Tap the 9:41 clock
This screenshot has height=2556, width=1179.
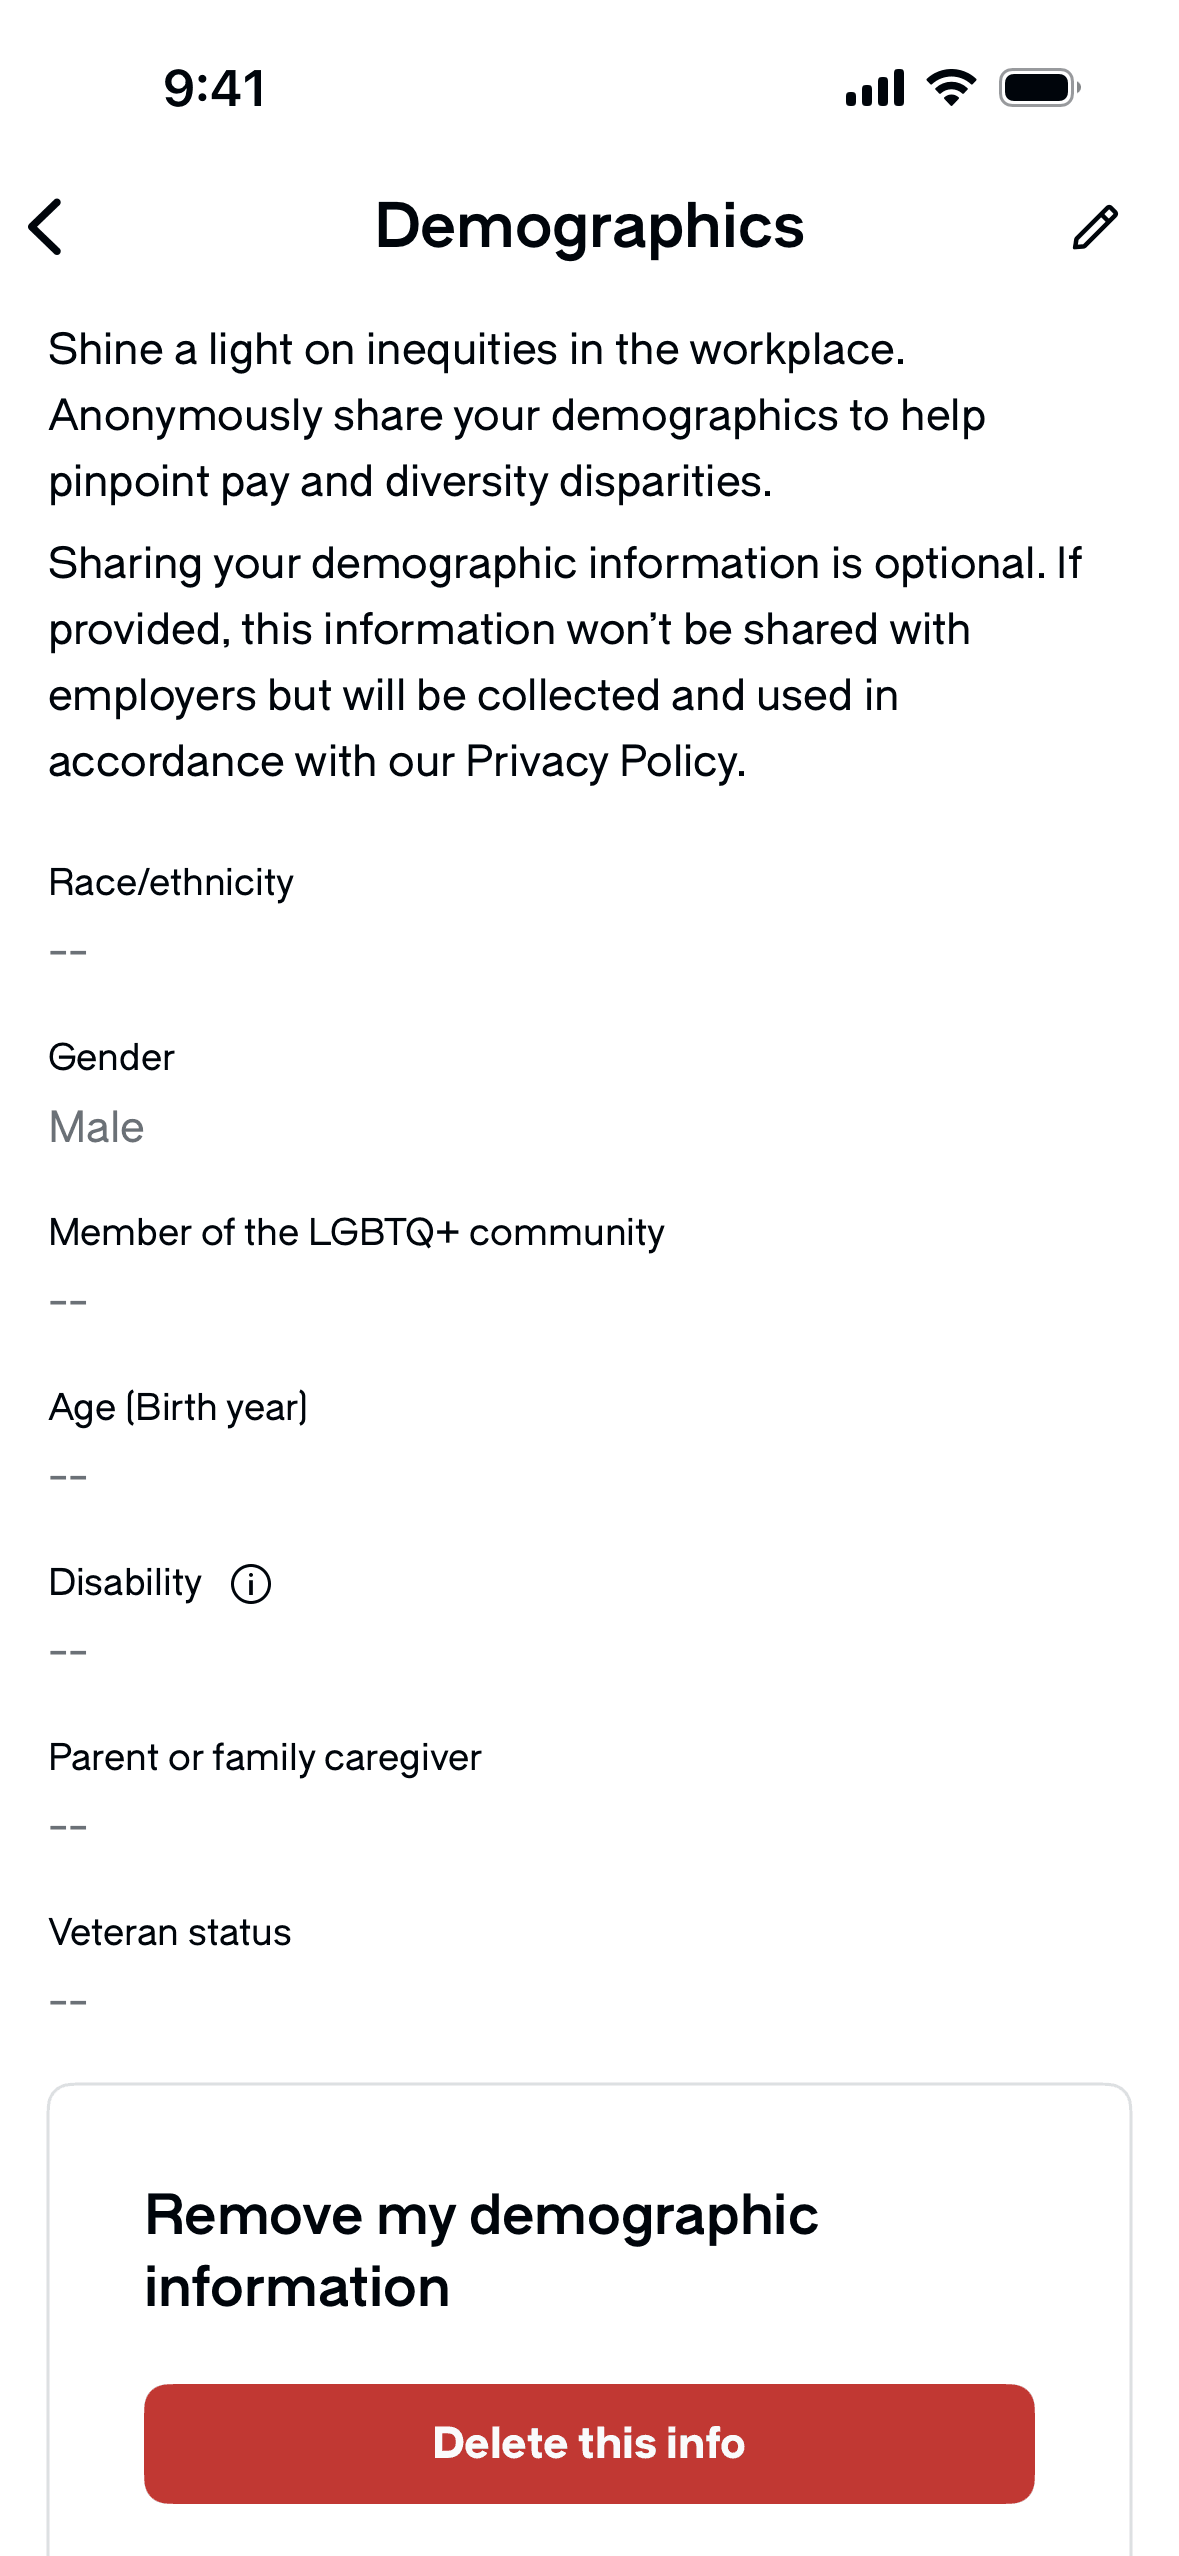(x=214, y=88)
